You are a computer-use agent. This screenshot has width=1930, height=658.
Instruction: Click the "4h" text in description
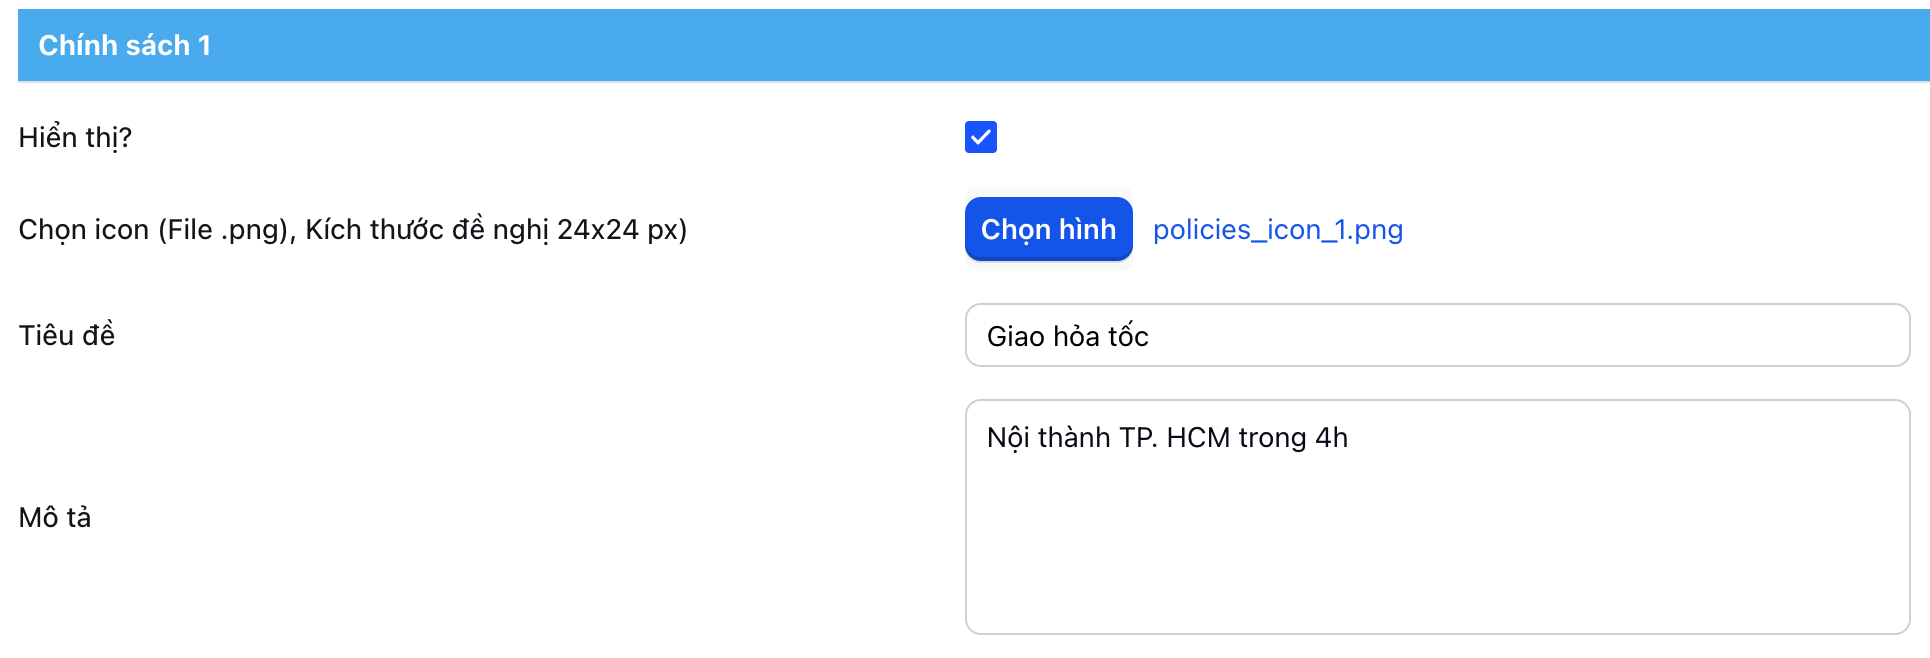pyautogui.click(x=1331, y=438)
